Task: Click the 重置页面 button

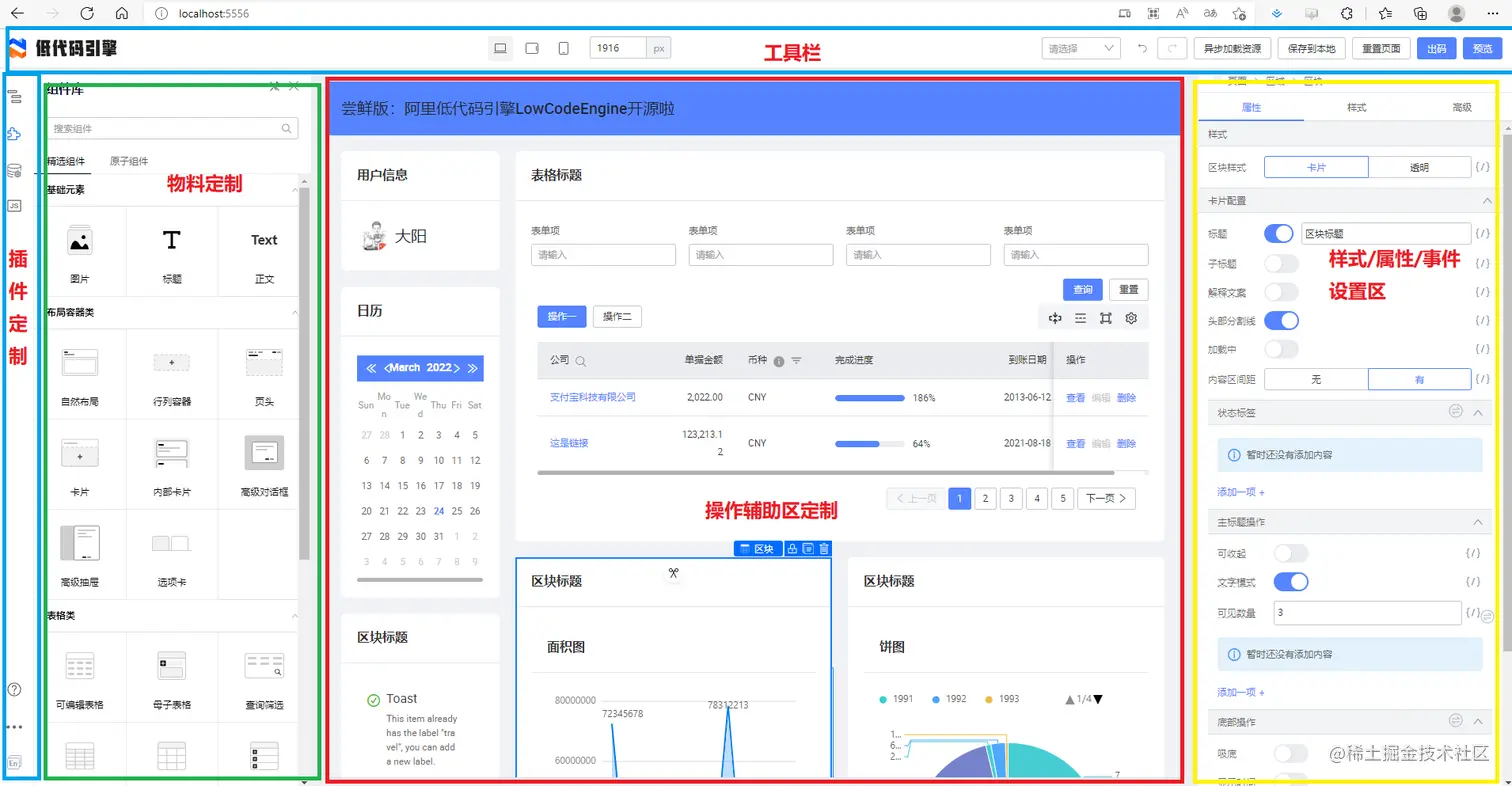Action: [x=1381, y=48]
